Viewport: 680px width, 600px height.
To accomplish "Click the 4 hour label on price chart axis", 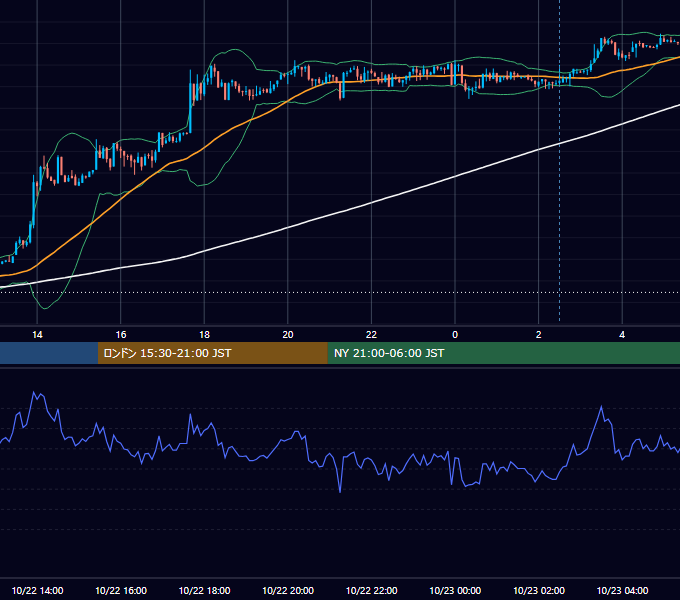I will [622, 335].
